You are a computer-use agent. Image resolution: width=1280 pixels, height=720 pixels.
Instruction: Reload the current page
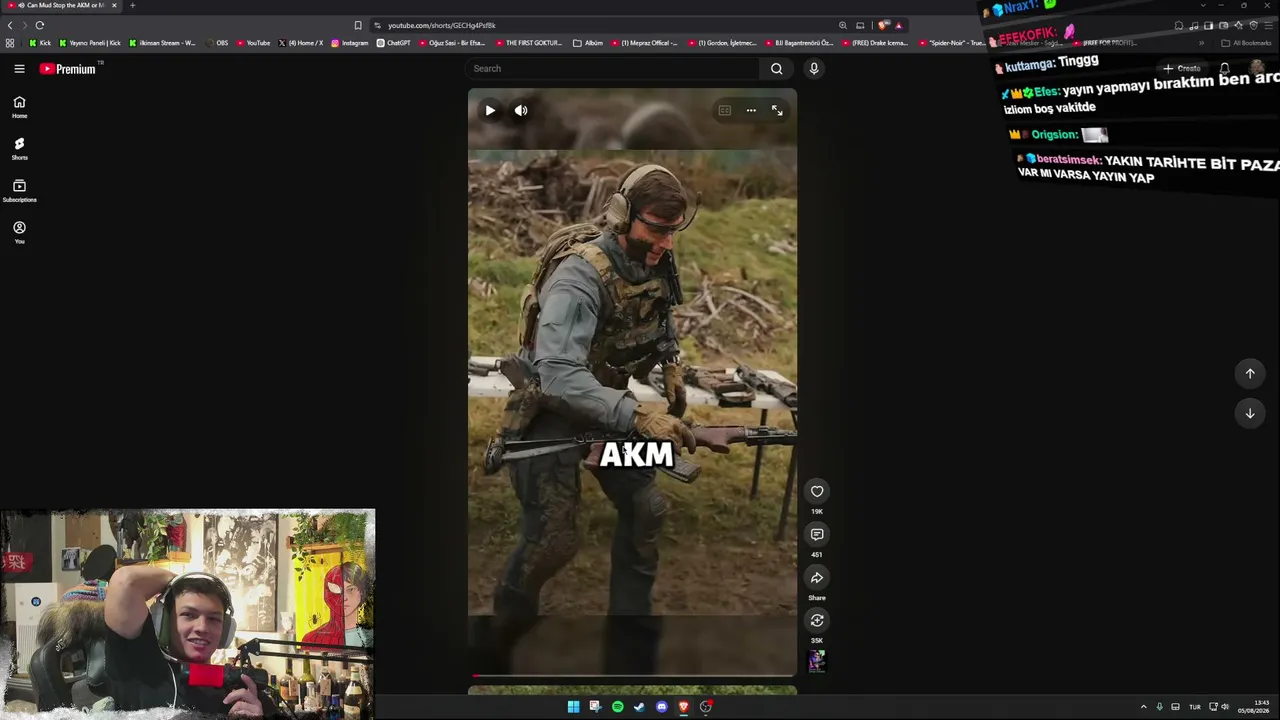[x=40, y=25]
